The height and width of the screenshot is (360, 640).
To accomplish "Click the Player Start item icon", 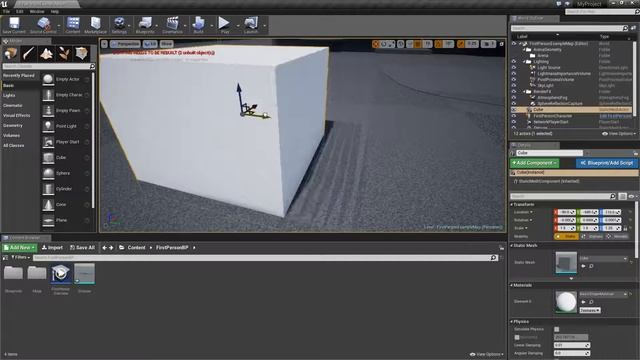I will (x=48, y=142).
